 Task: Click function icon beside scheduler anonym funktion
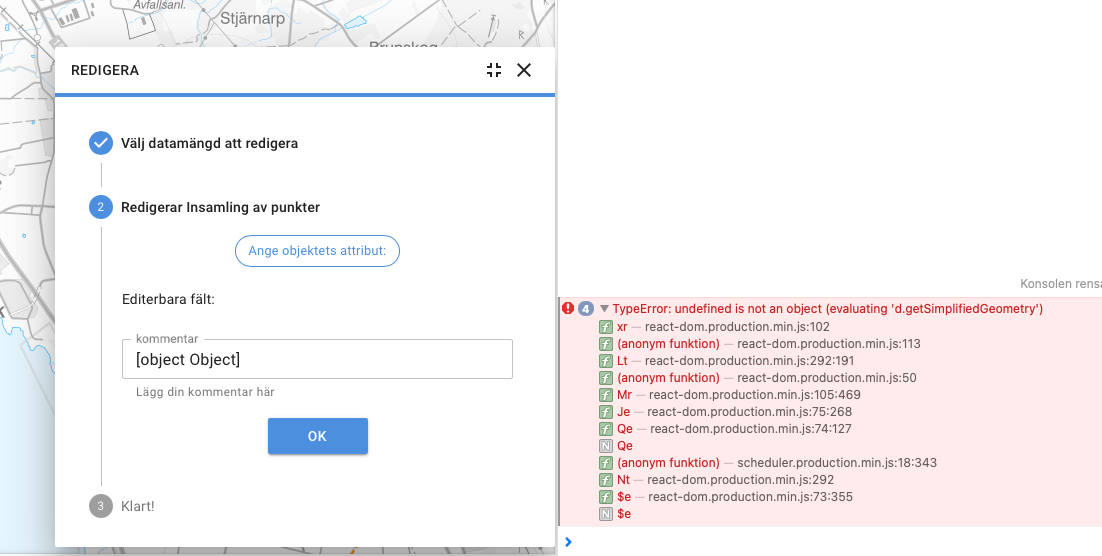point(606,463)
